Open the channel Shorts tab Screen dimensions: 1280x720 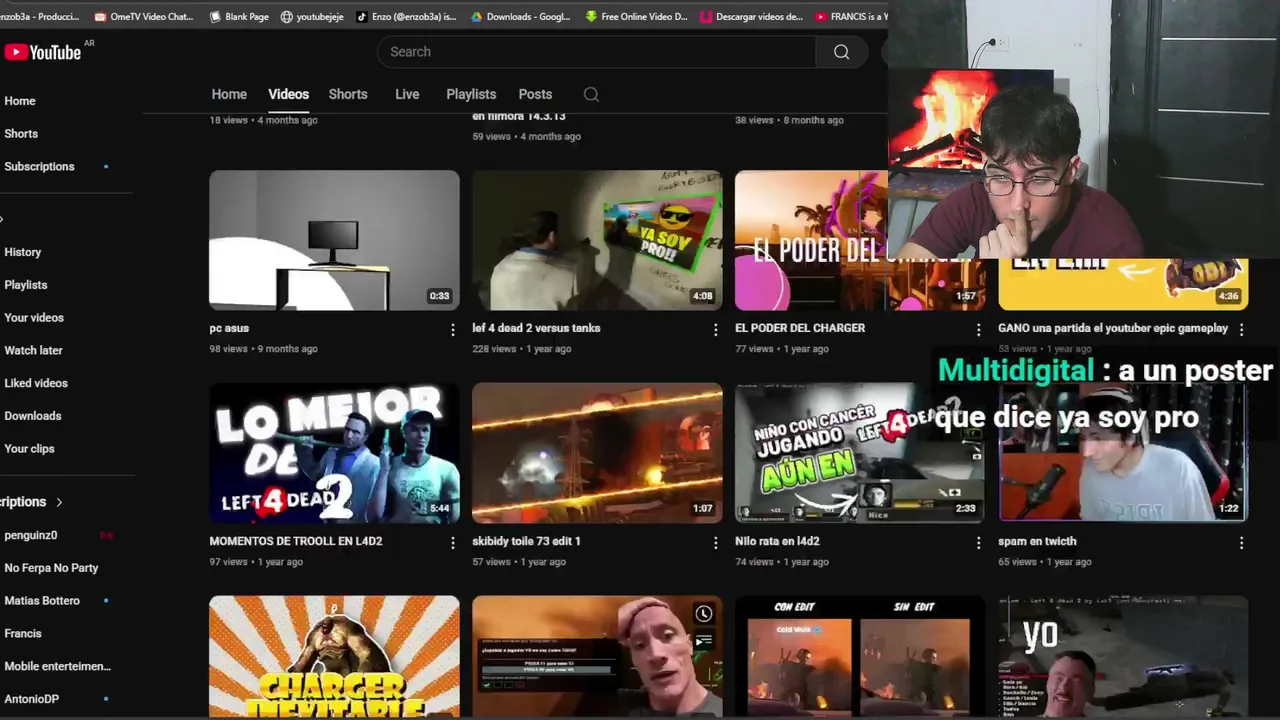(348, 94)
